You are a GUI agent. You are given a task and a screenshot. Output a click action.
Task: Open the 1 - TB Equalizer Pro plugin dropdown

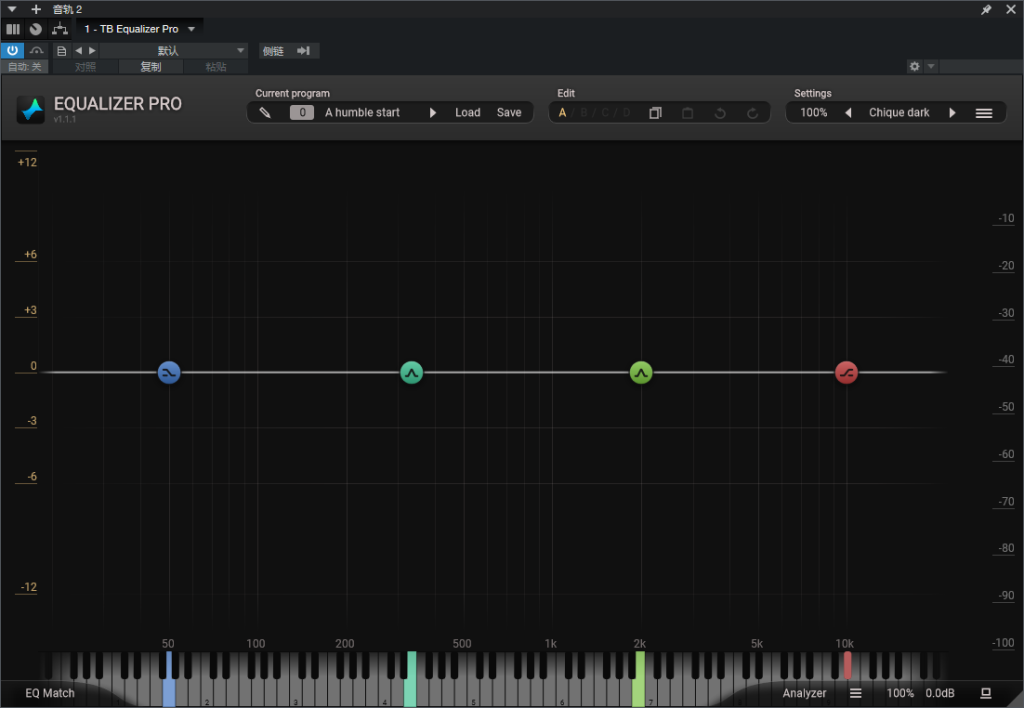(x=139, y=29)
